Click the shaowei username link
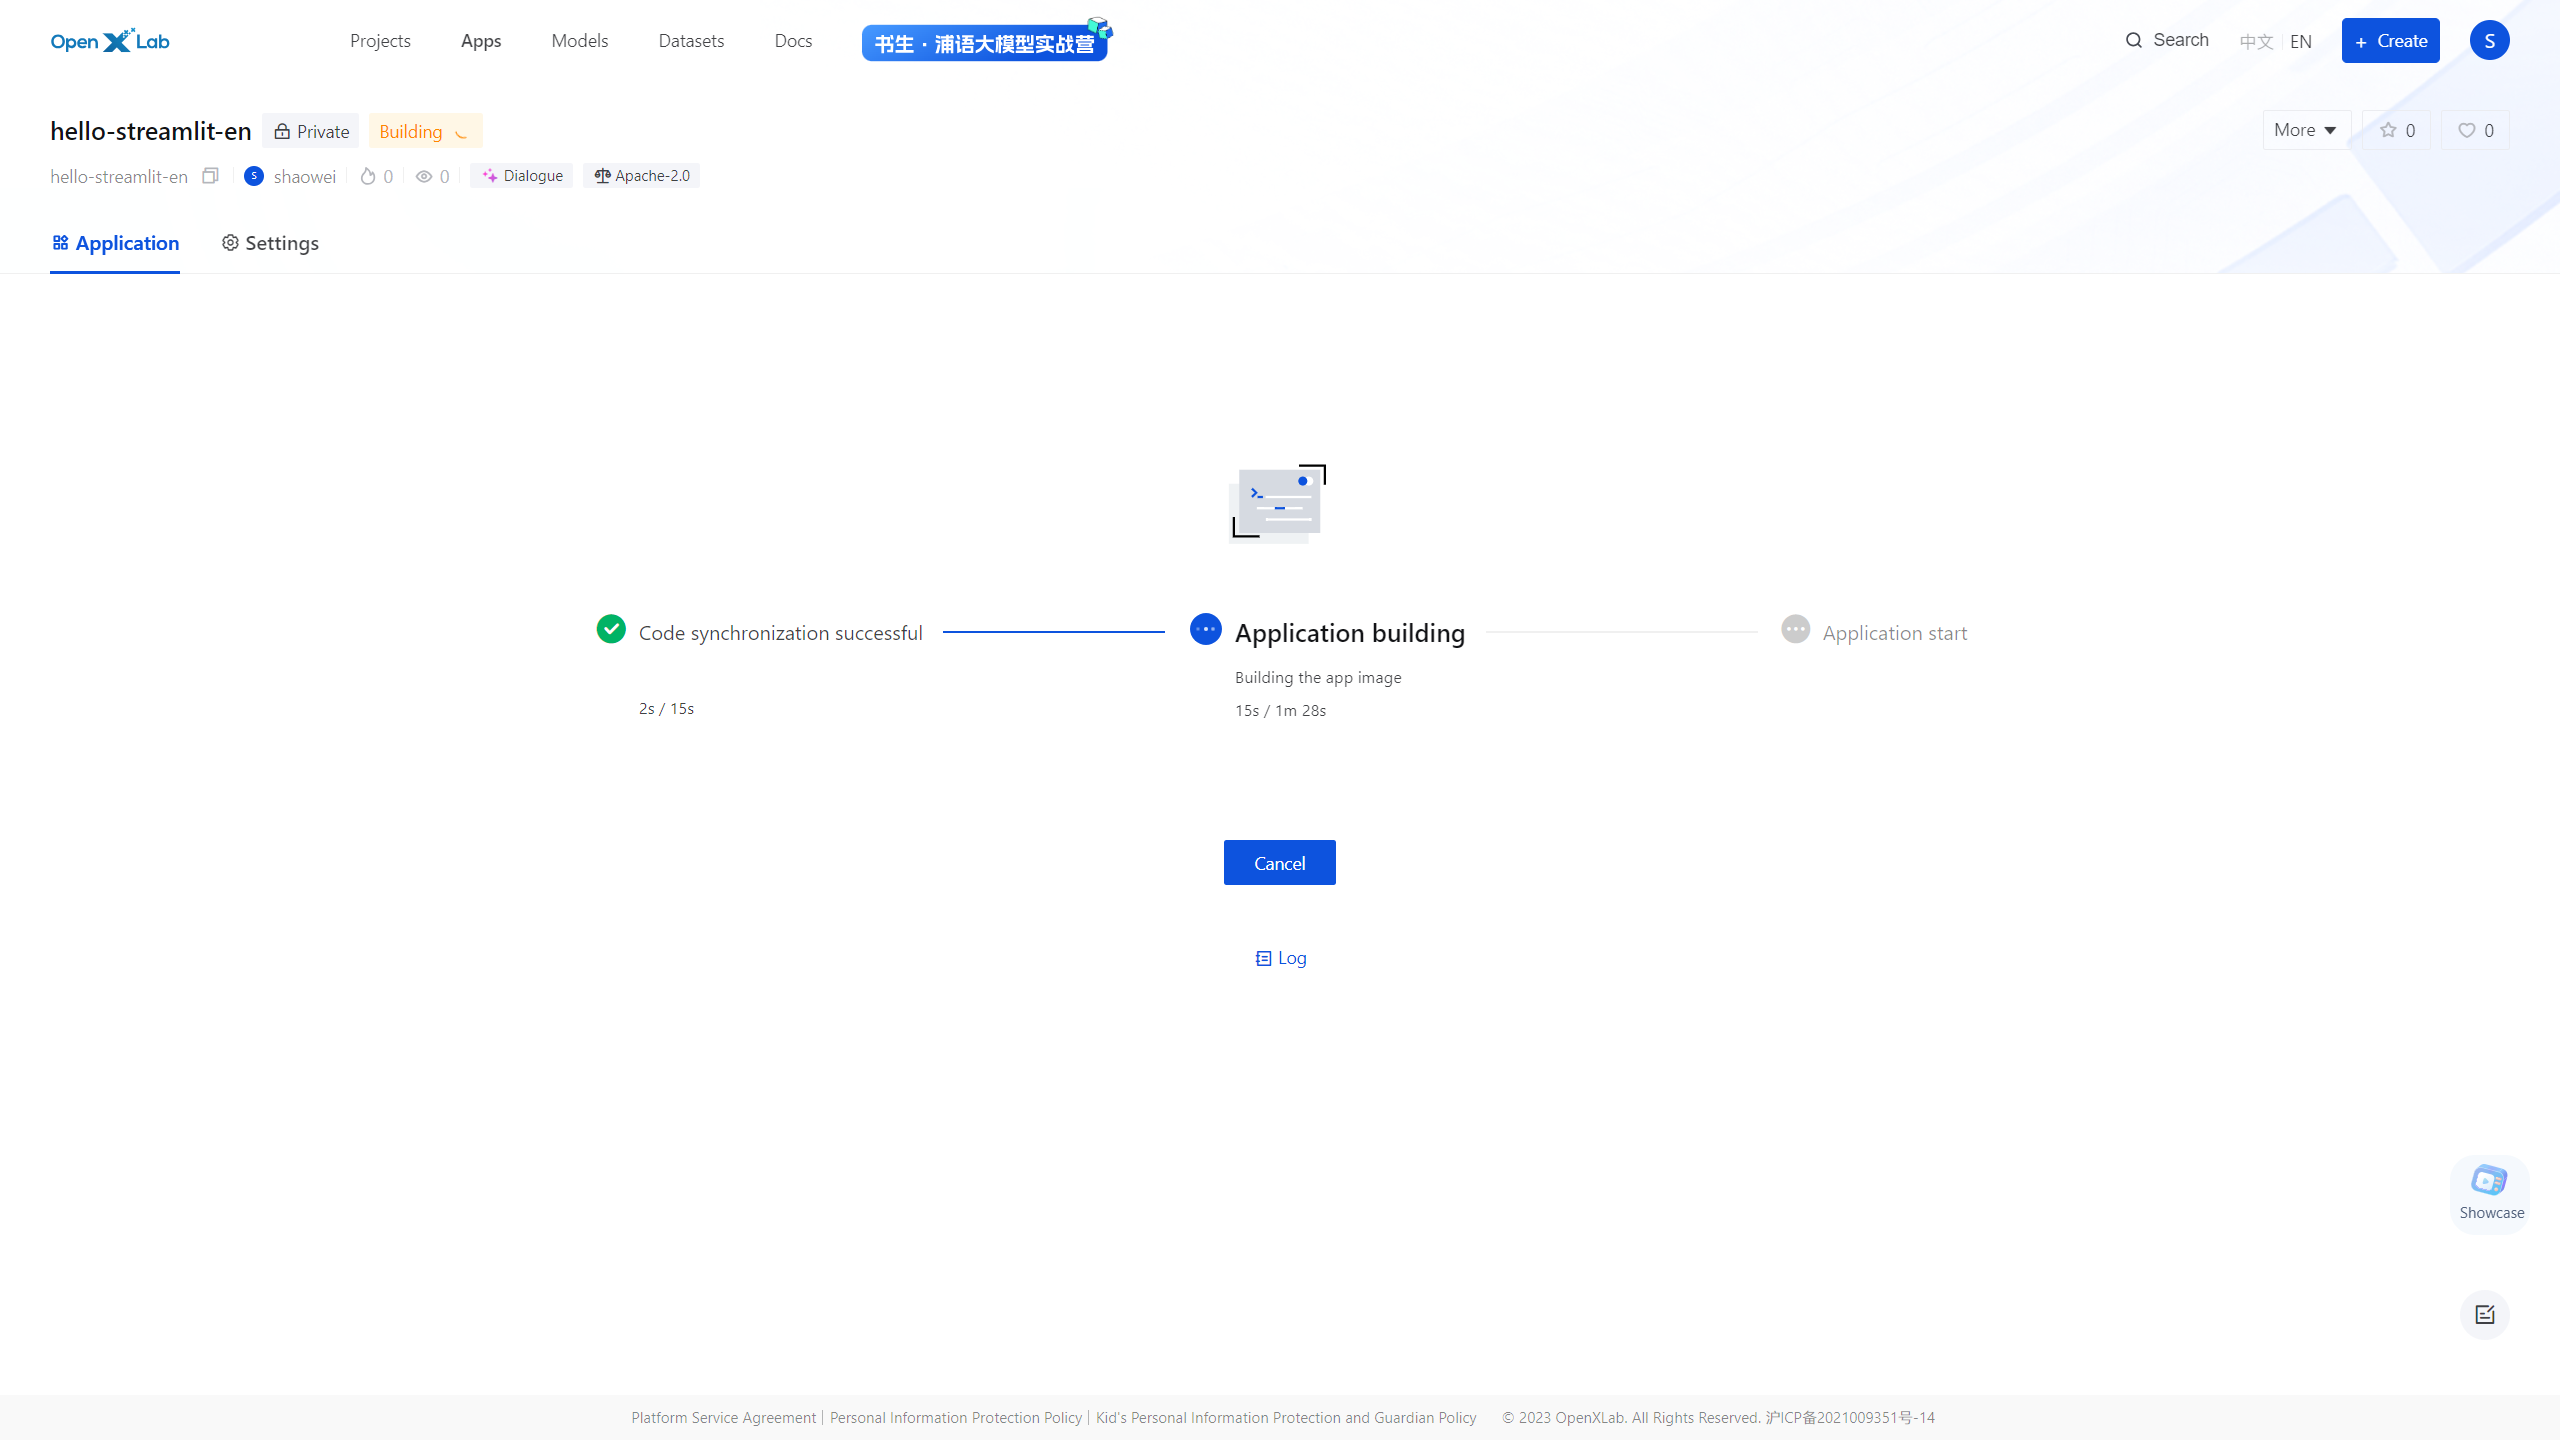The image size is (2560, 1440). [305, 177]
